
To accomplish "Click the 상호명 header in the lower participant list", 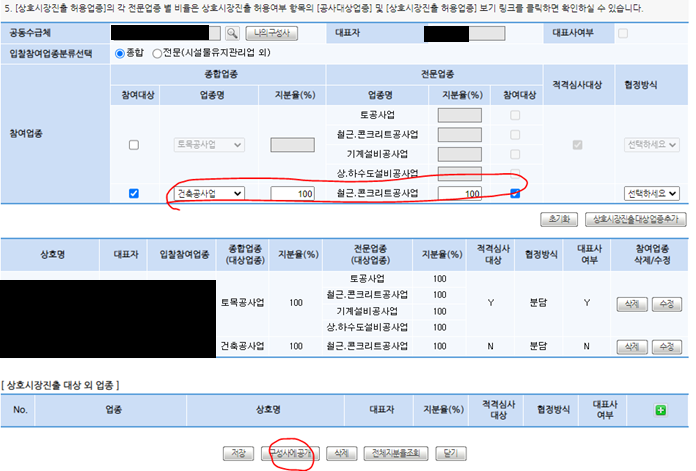I will 52,254.
